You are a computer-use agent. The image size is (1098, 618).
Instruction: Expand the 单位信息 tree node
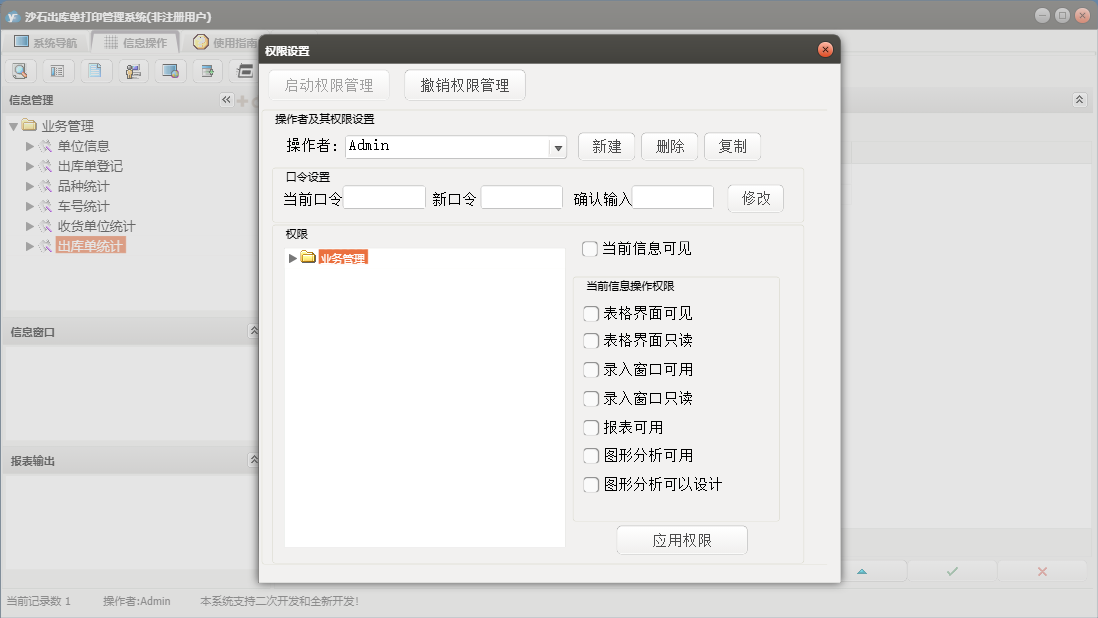[29, 146]
